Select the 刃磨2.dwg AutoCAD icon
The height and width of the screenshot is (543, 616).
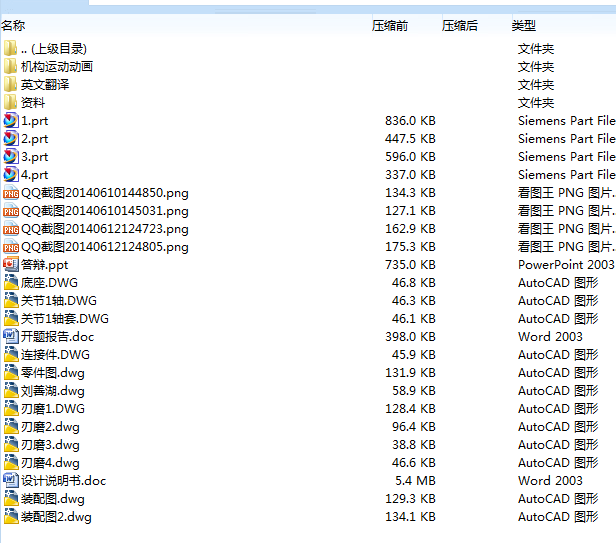pos(11,427)
